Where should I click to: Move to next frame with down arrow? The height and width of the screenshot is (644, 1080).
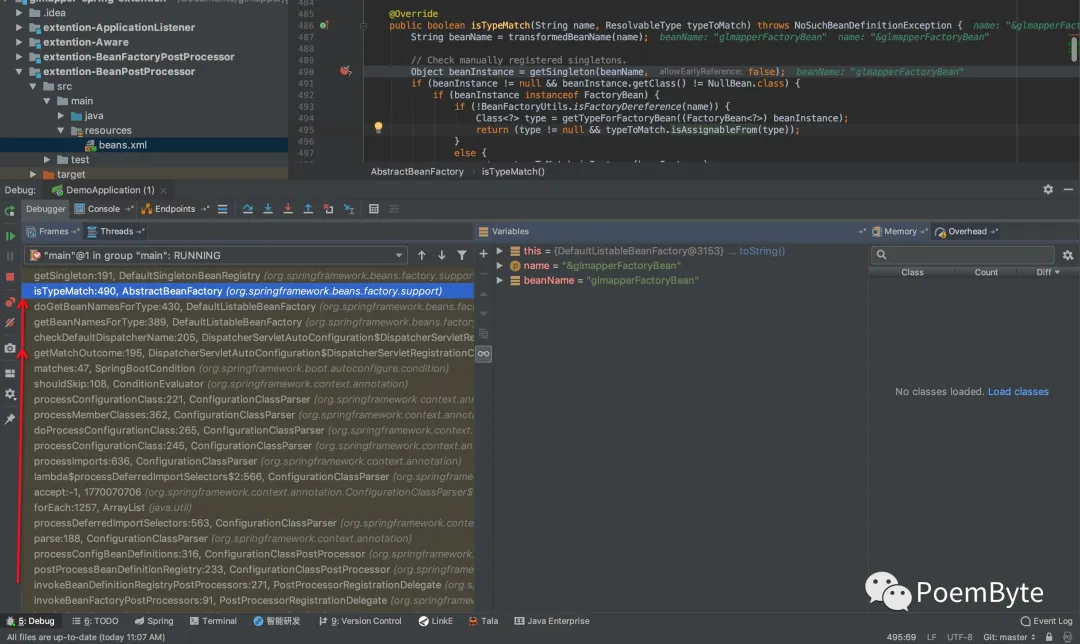coord(442,256)
